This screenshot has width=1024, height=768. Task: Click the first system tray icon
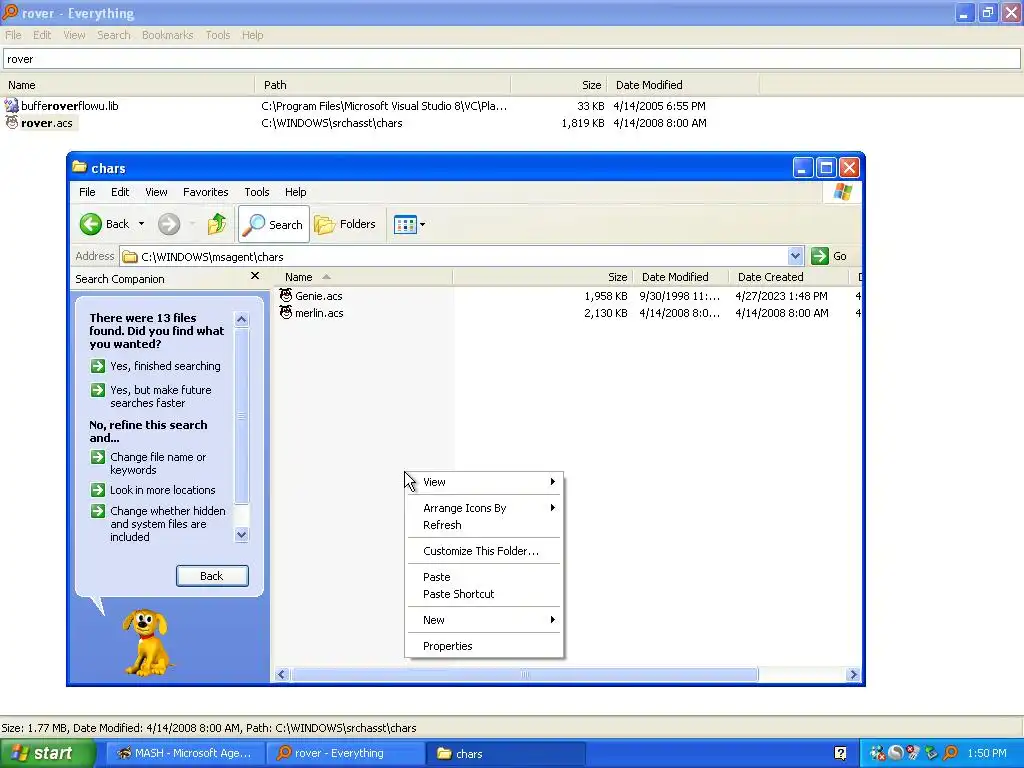(877, 753)
